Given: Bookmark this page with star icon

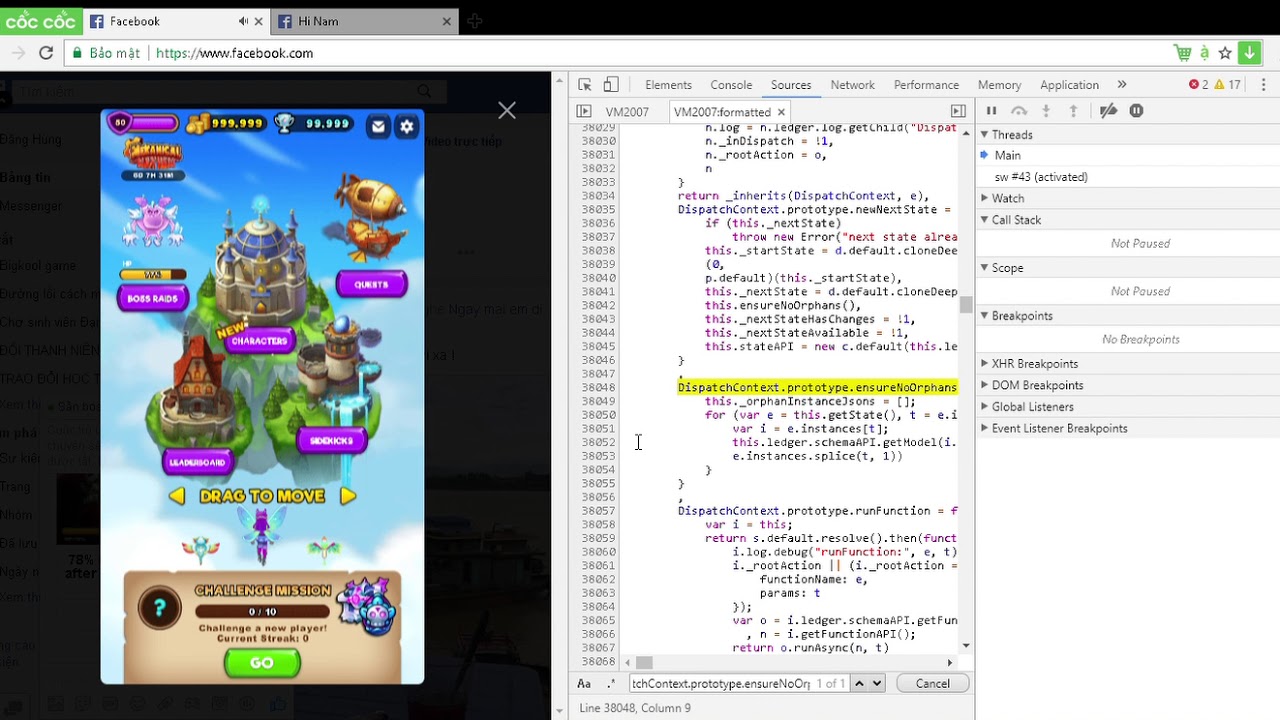Looking at the screenshot, I should point(1225,53).
